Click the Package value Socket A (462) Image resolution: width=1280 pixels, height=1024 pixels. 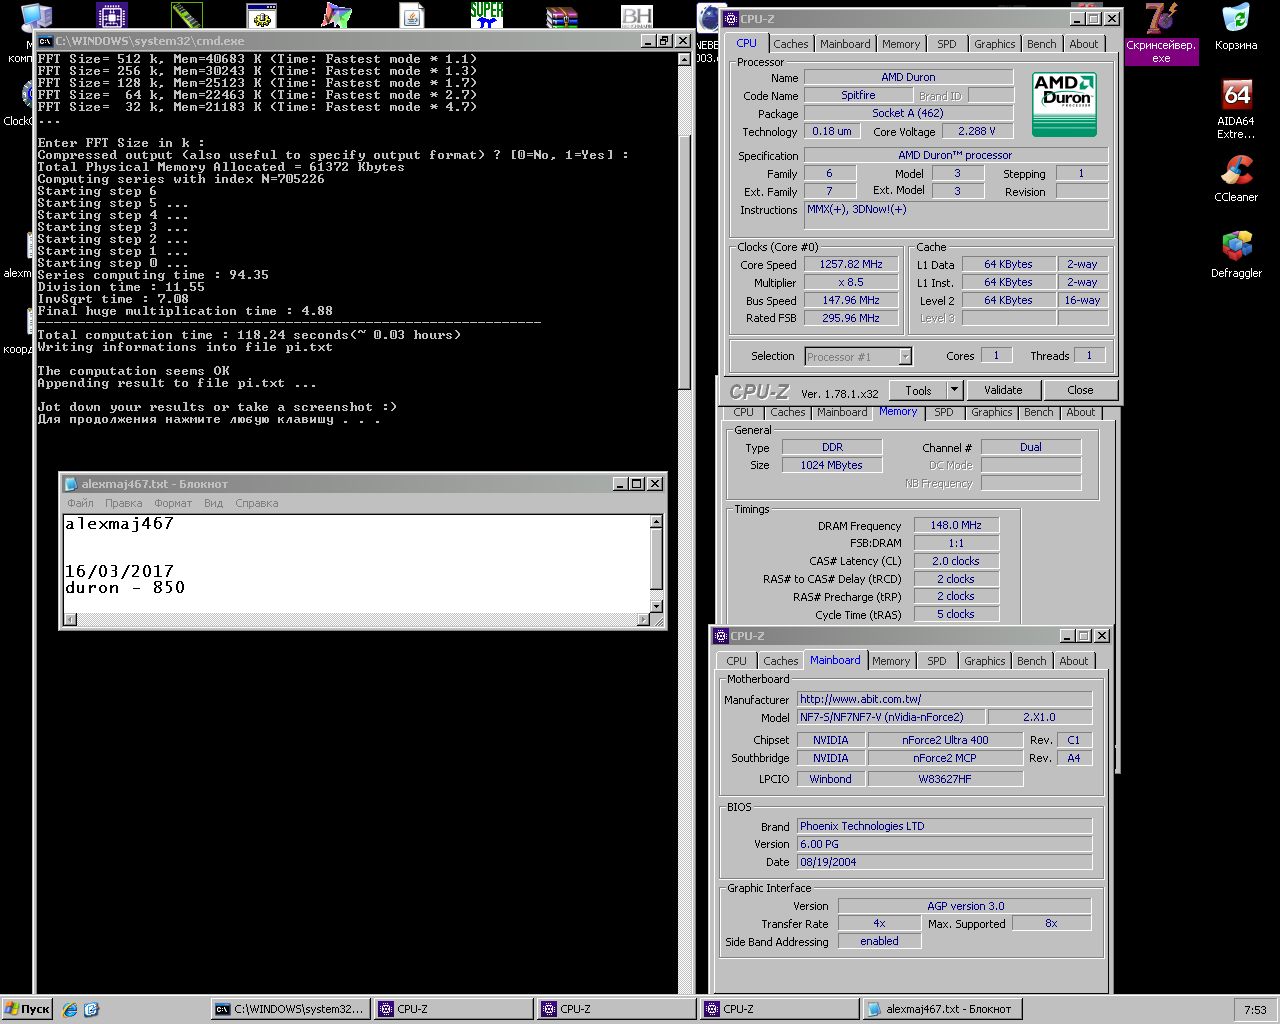[907, 113]
